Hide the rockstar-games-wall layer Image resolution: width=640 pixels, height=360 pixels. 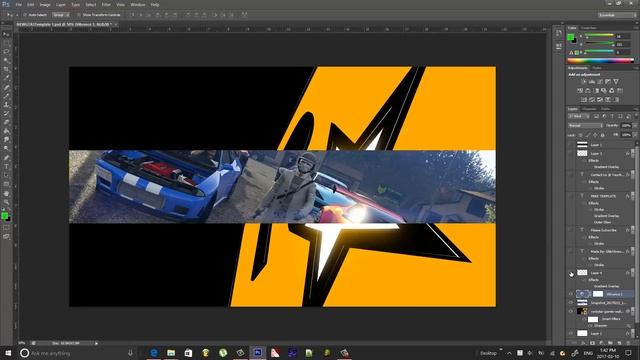coord(571,311)
